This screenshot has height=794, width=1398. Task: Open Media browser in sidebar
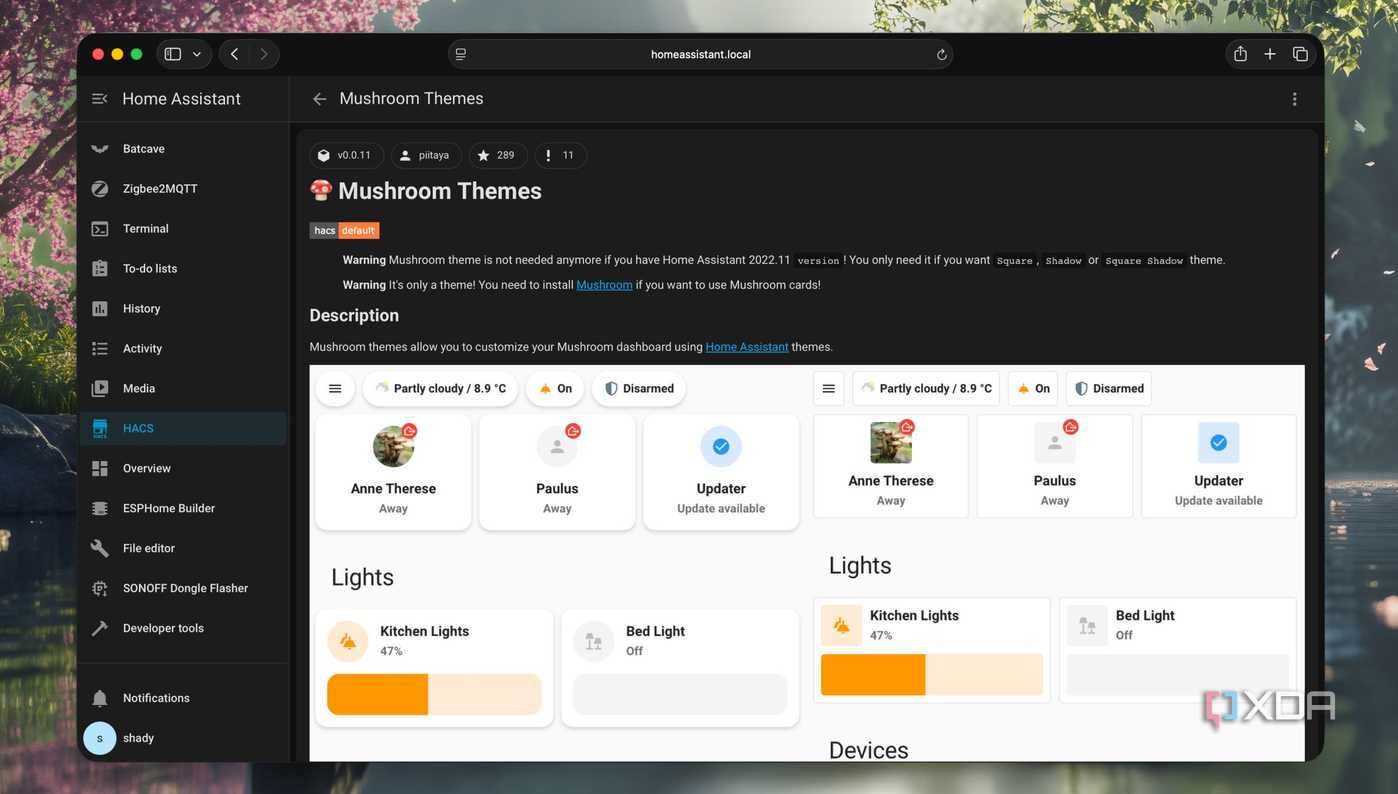point(183,389)
